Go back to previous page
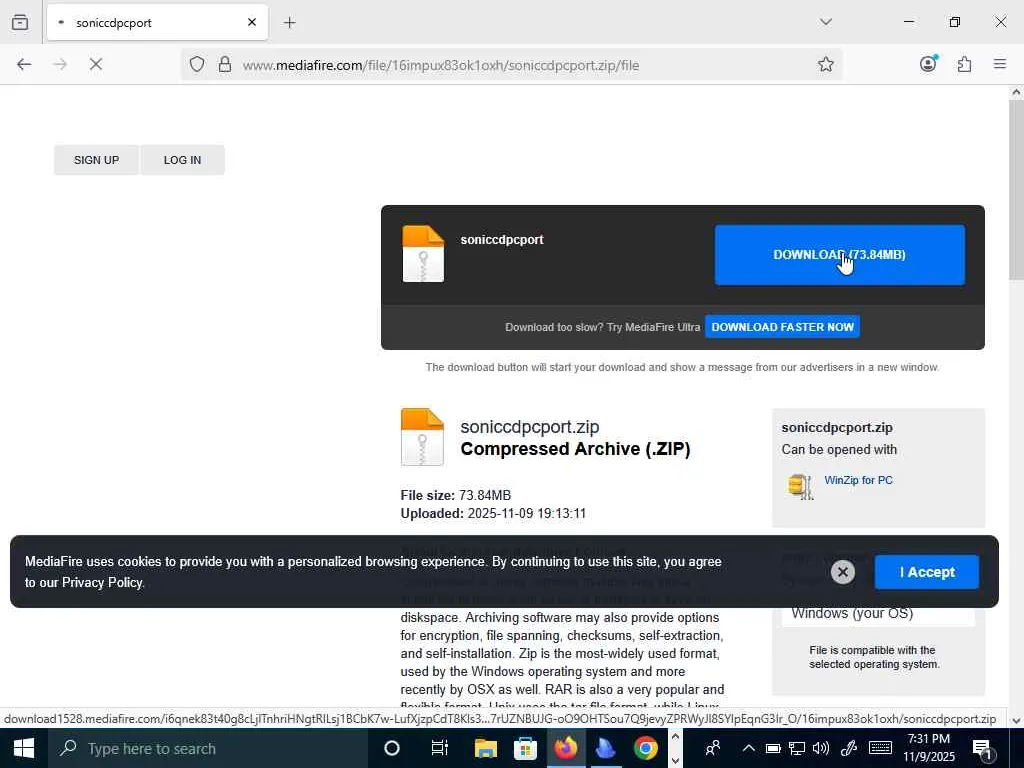Screen dimensions: 1024x768 [x=24, y=64]
